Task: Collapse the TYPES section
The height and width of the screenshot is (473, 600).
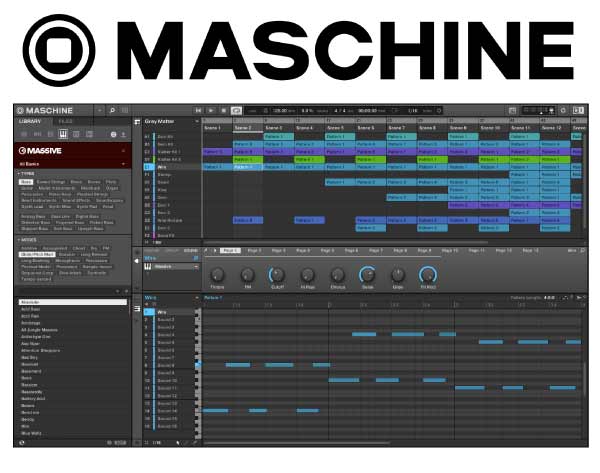Action: tap(25, 174)
